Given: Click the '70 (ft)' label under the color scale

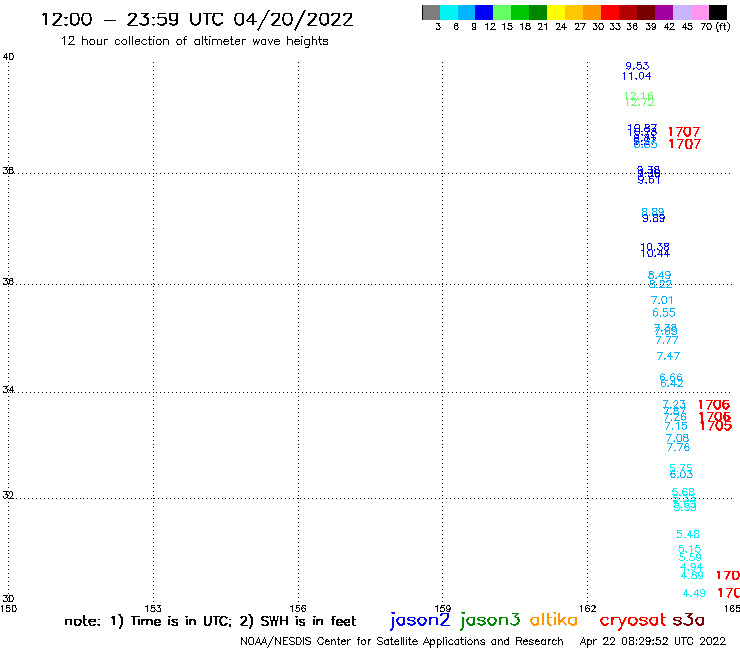Looking at the screenshot, I should 715,27.
